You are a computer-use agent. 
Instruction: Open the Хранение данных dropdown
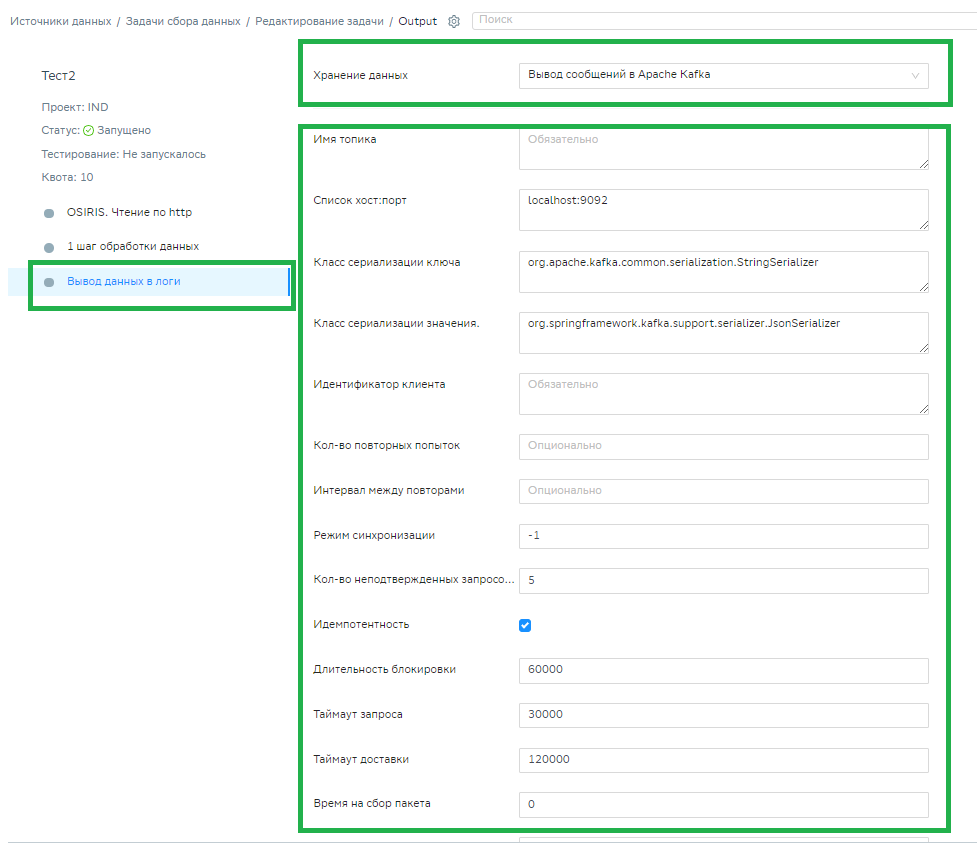point(723,75)
